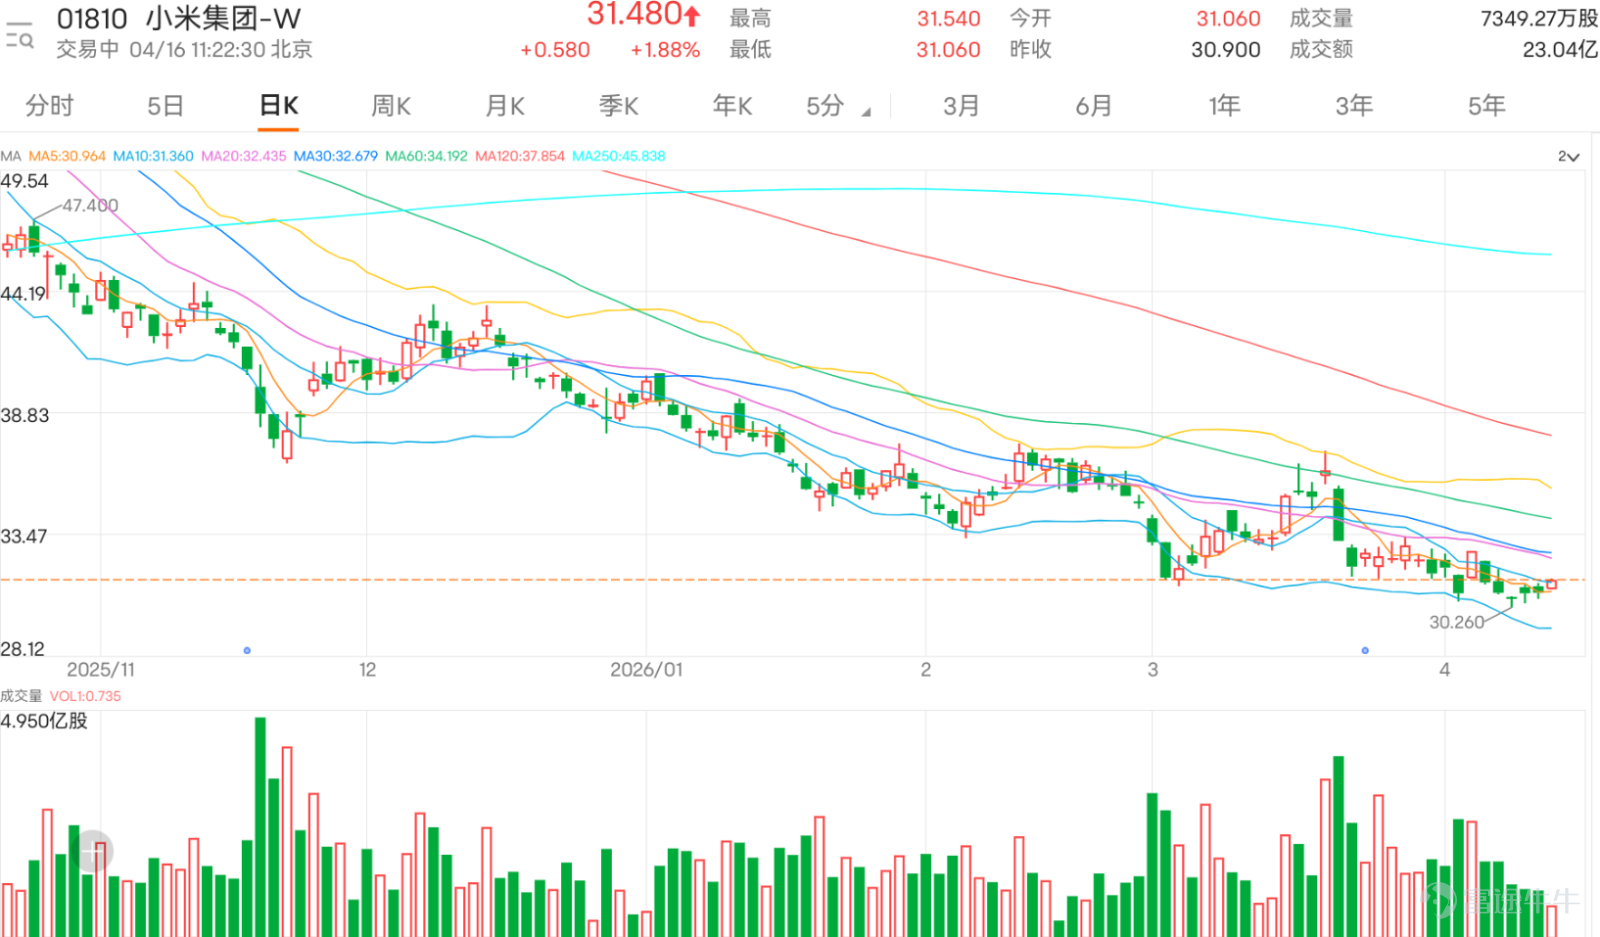Click the 2025/11 date axis label
Image resolution: width=1600 pixels, height=937 pixels.
point(100,669)
